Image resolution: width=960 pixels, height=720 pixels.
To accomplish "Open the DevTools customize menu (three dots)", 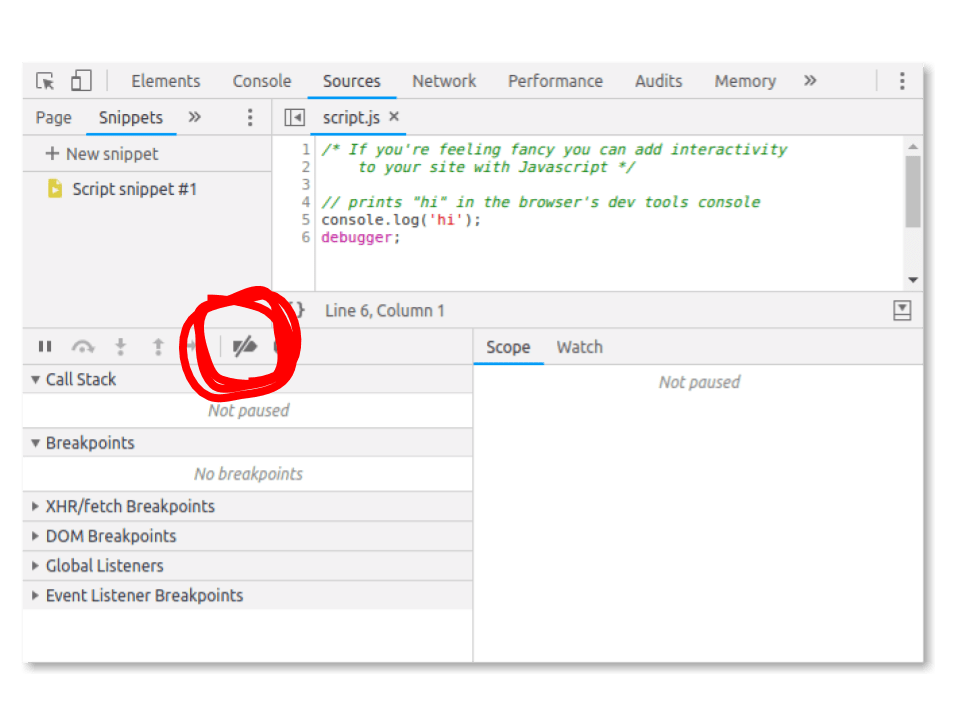I will pos(901,80).
